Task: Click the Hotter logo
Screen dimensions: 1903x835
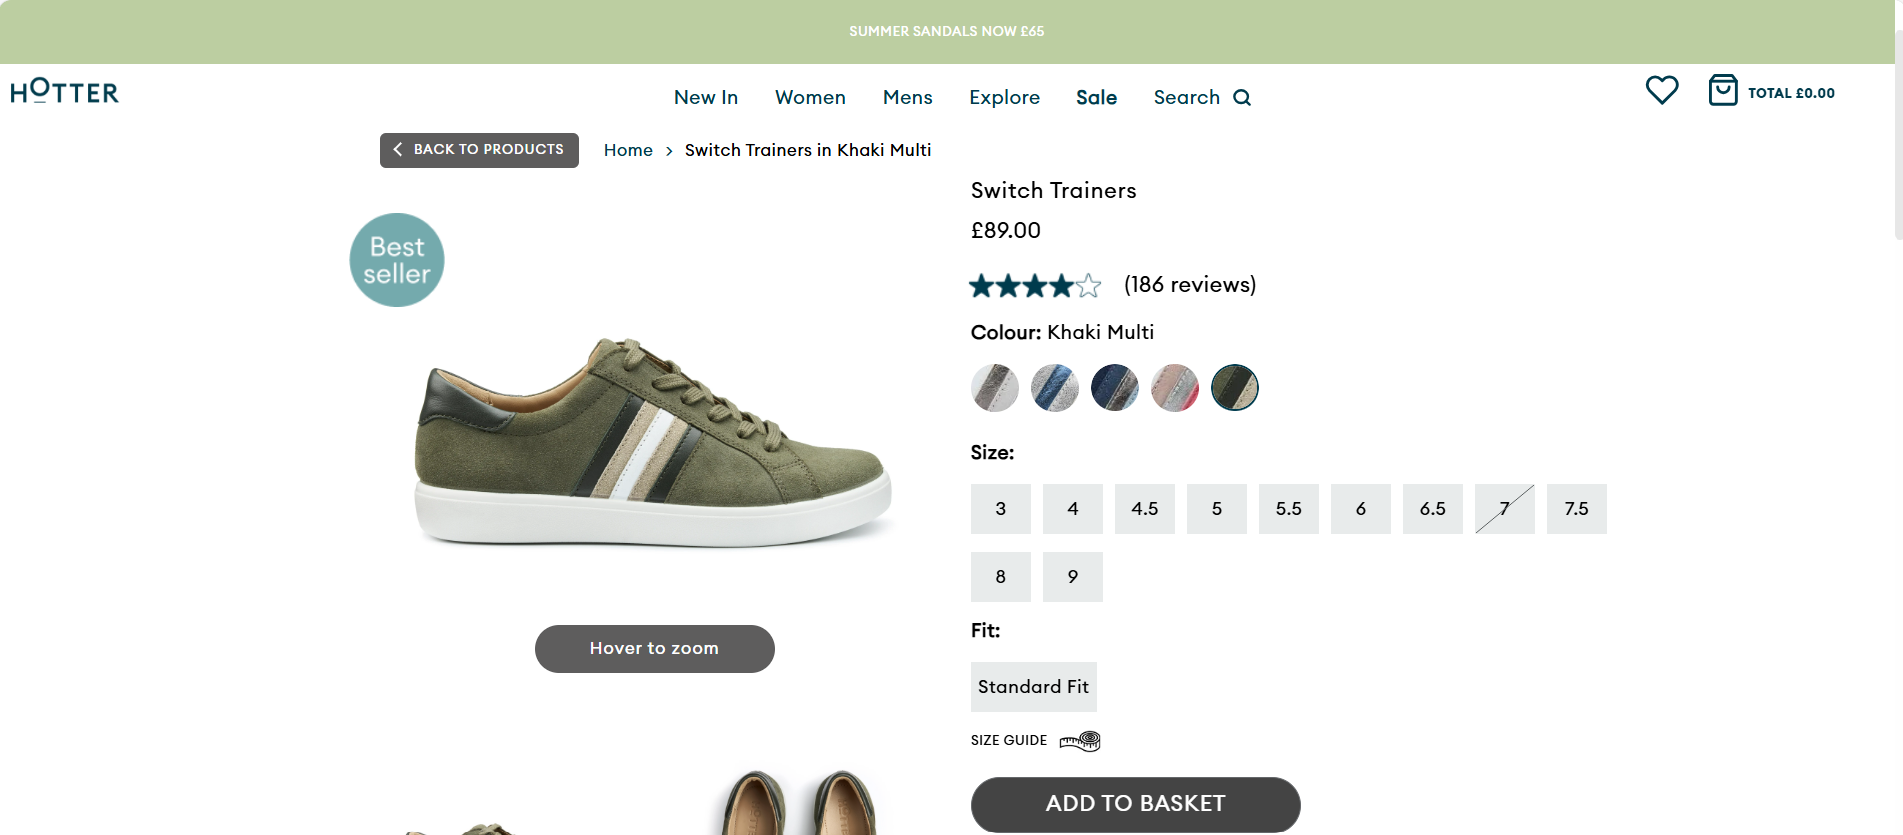Action: tap(64, 92)
